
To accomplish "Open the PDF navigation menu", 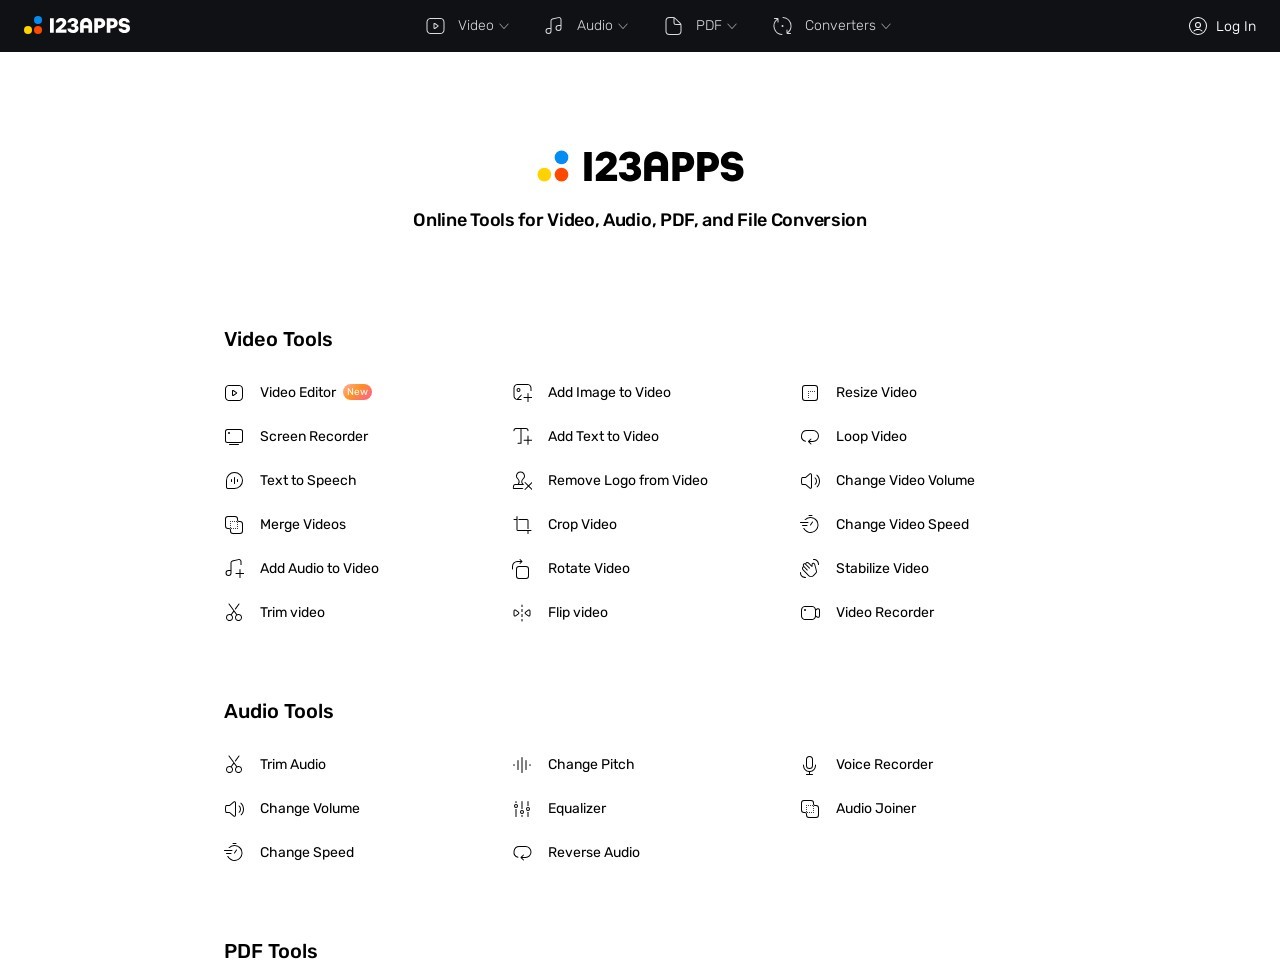I will [x=701, y=26].
